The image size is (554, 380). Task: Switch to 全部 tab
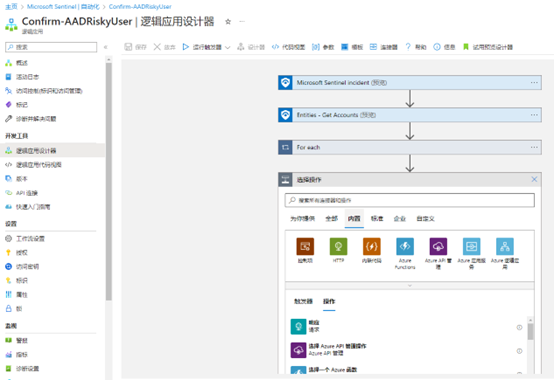(331, 219)
